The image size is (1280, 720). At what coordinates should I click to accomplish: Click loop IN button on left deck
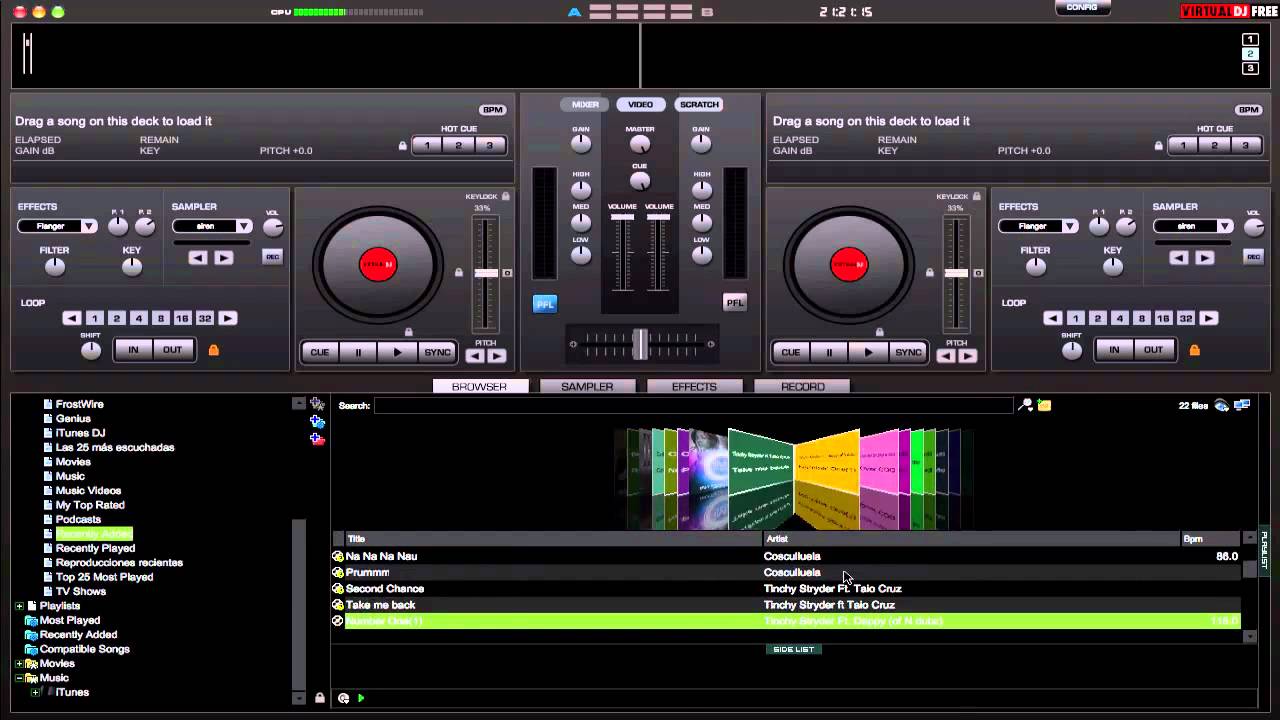tap(133, 350)
